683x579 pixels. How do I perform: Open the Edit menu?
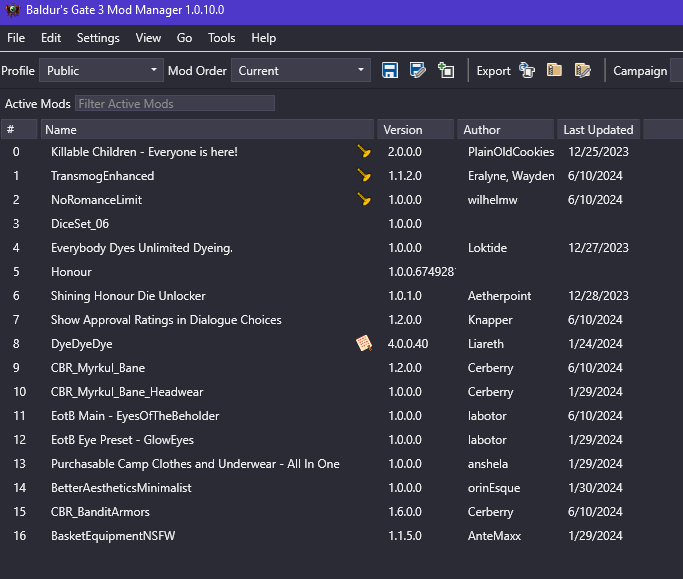(51, 38)
